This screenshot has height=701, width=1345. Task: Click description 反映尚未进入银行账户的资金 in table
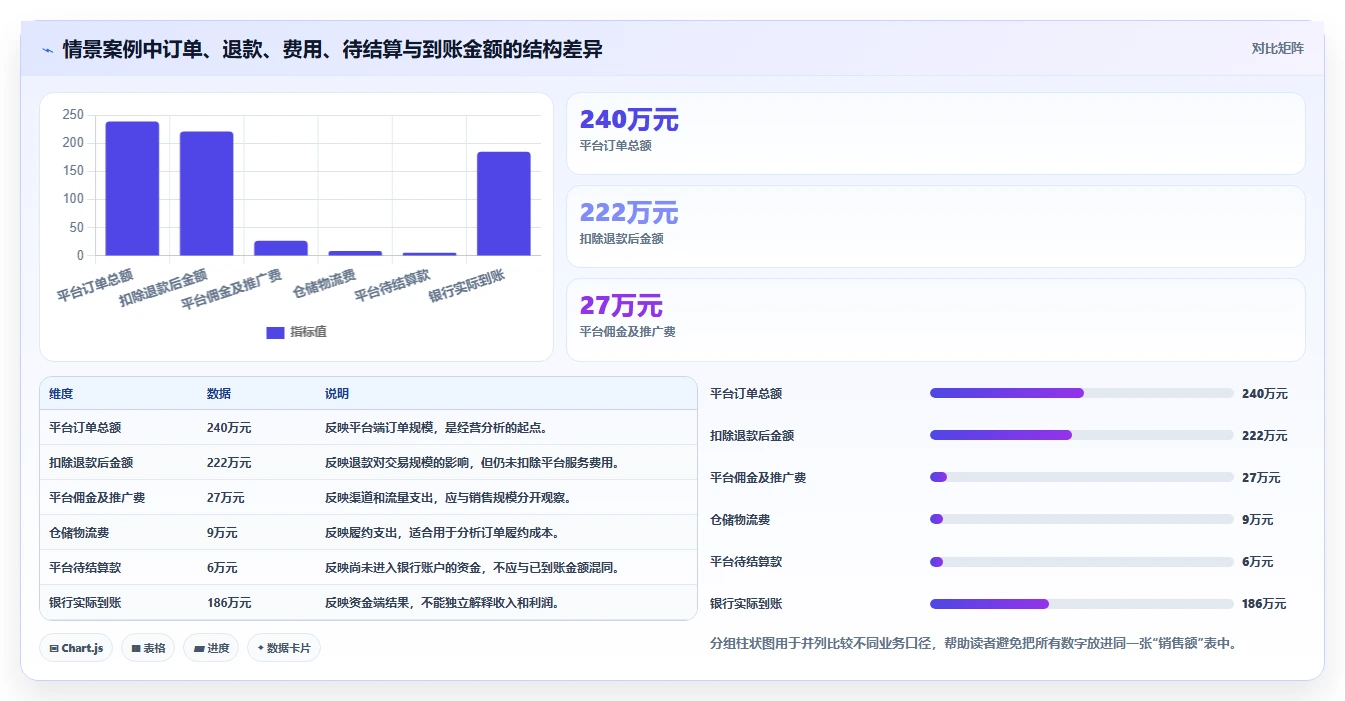473,567
